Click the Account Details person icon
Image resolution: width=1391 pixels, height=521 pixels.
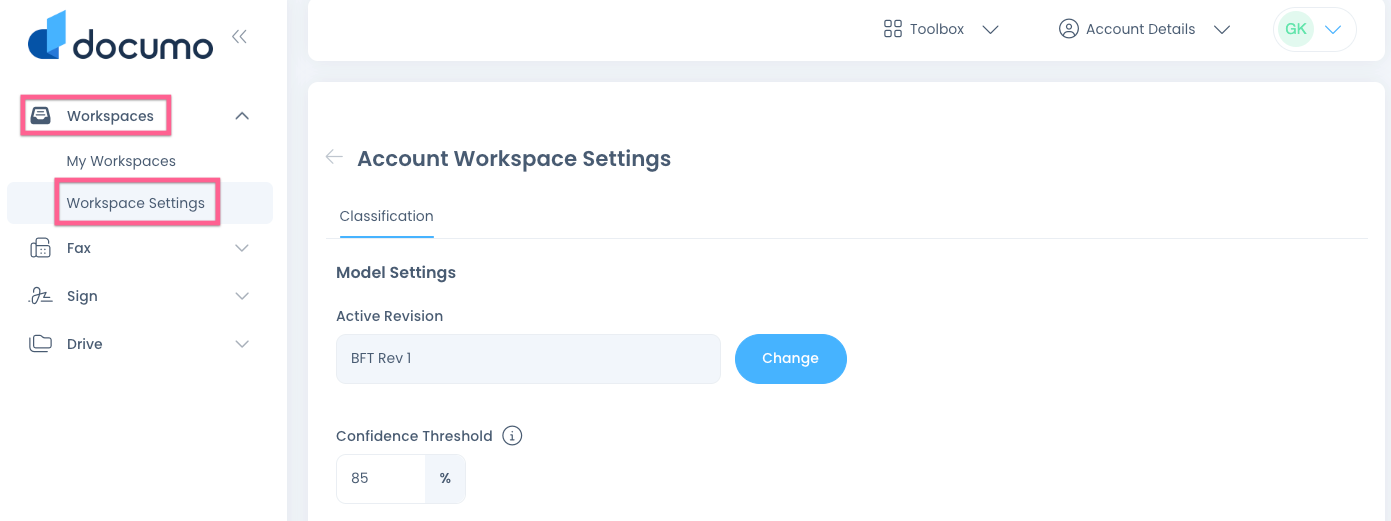click(x=1069, y=29)
